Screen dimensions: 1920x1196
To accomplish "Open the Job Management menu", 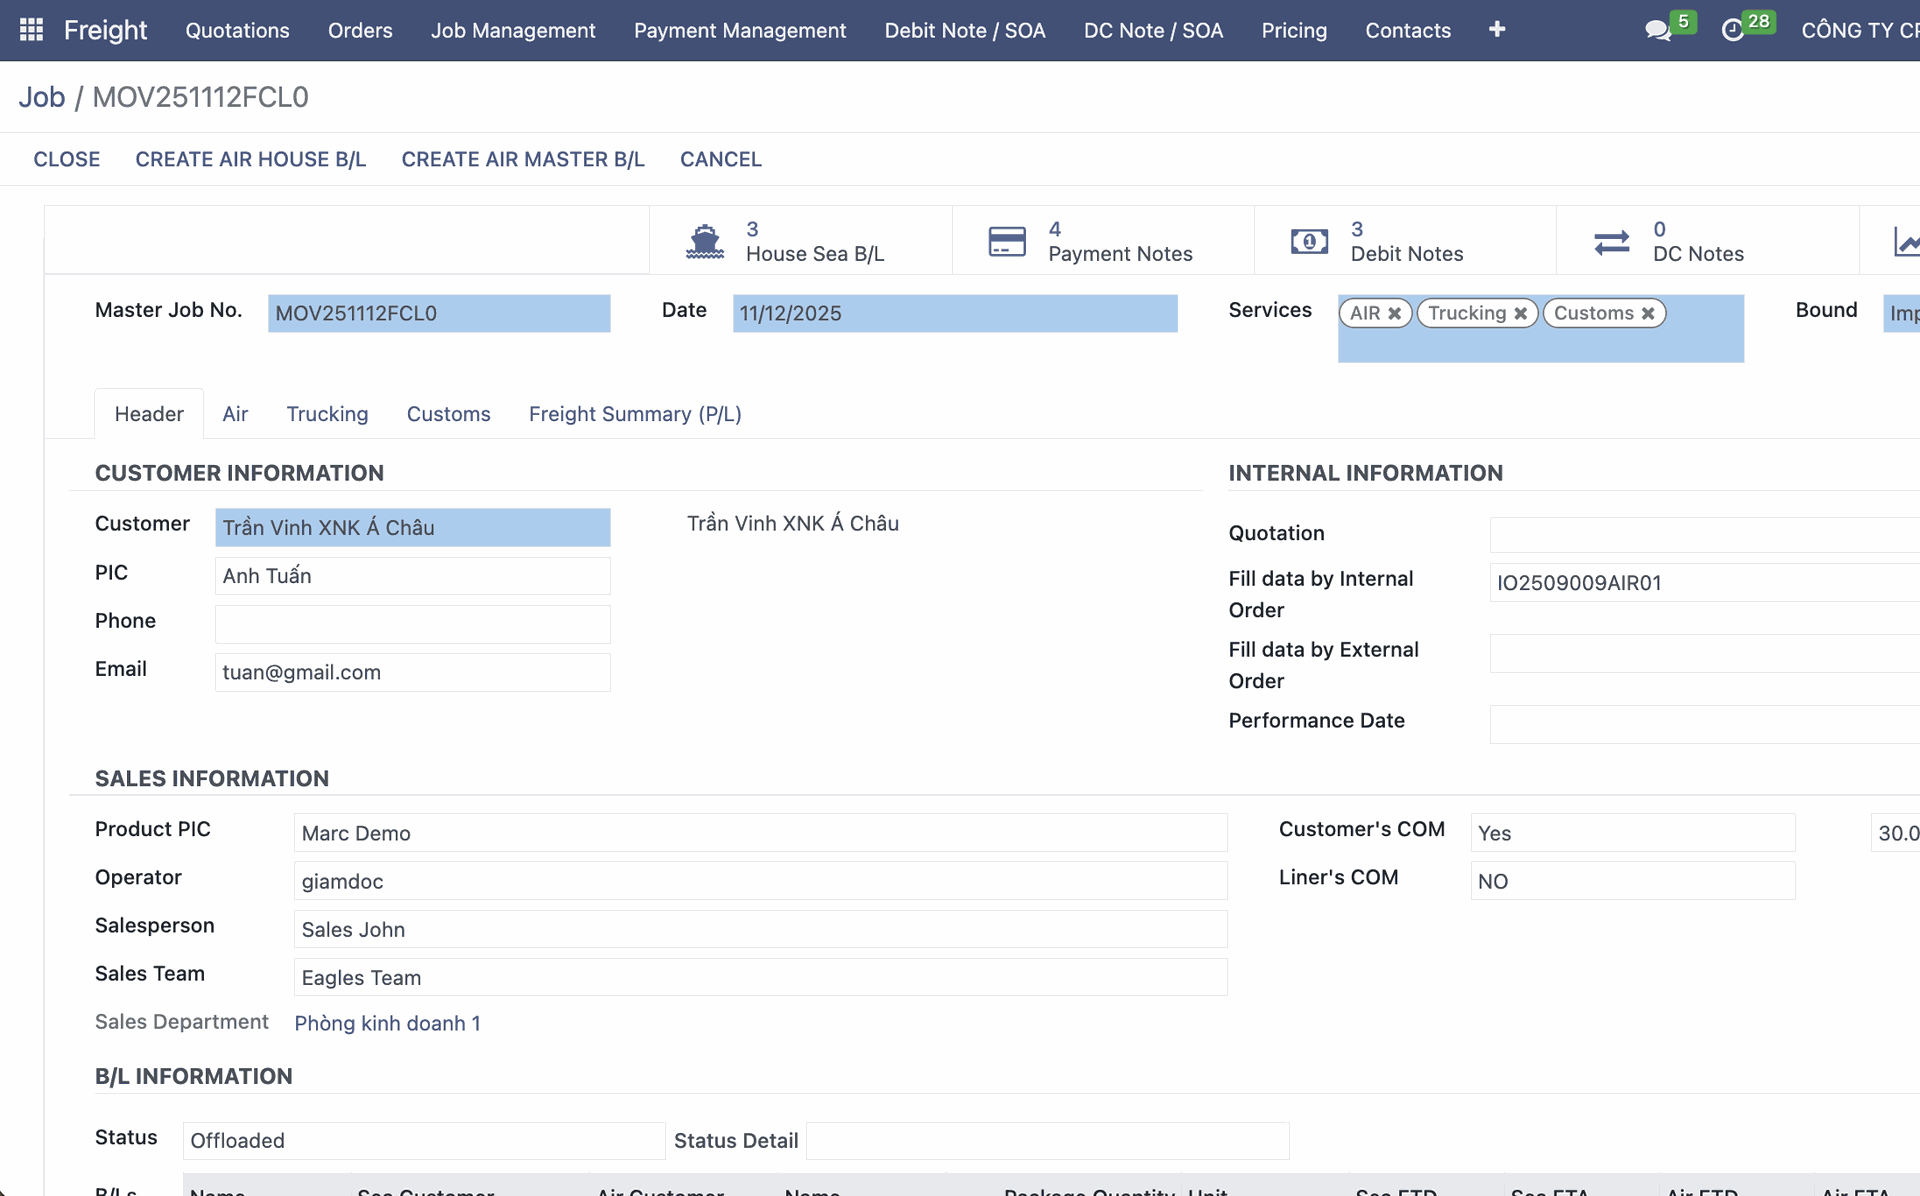I will coord(513,30).
